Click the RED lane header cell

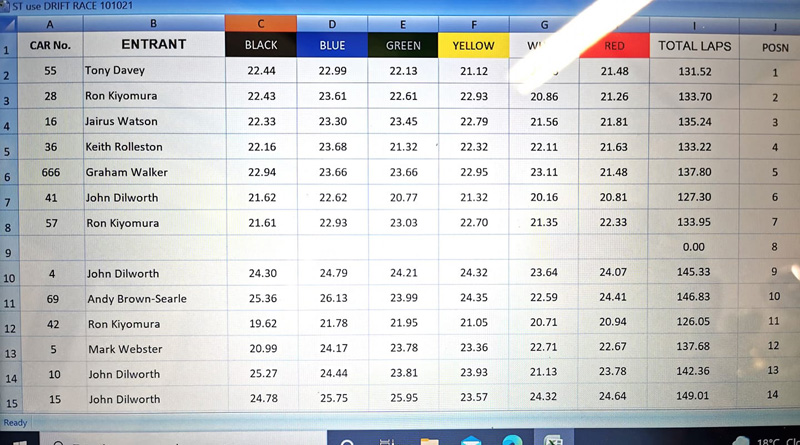tap(614, 46)
